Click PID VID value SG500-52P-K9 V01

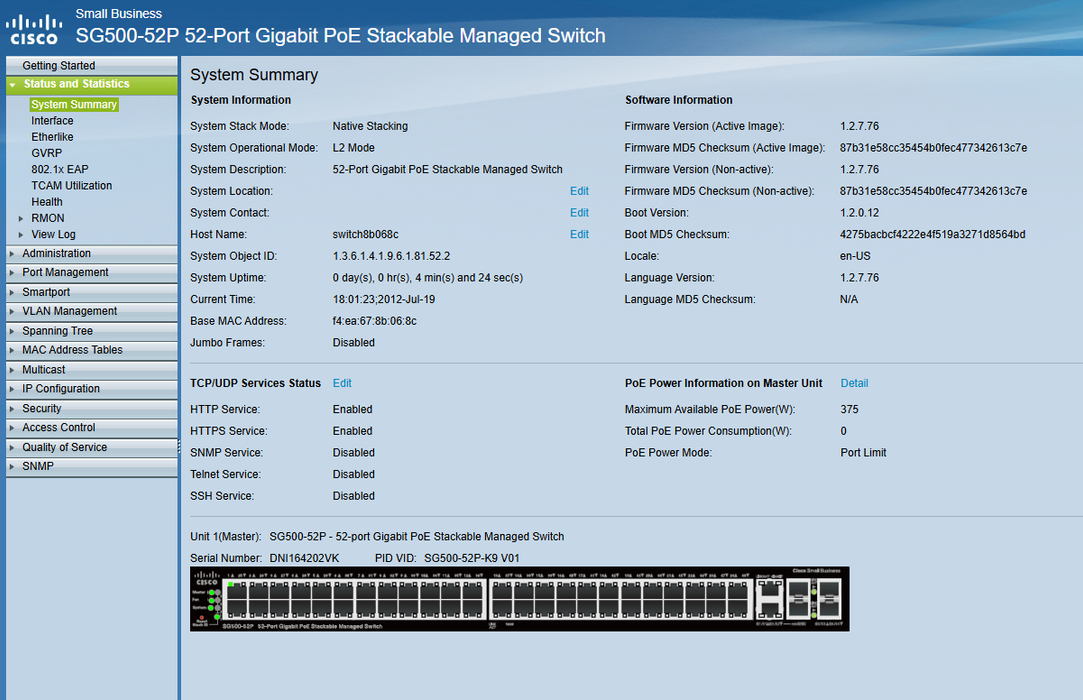tap(472, 558)
